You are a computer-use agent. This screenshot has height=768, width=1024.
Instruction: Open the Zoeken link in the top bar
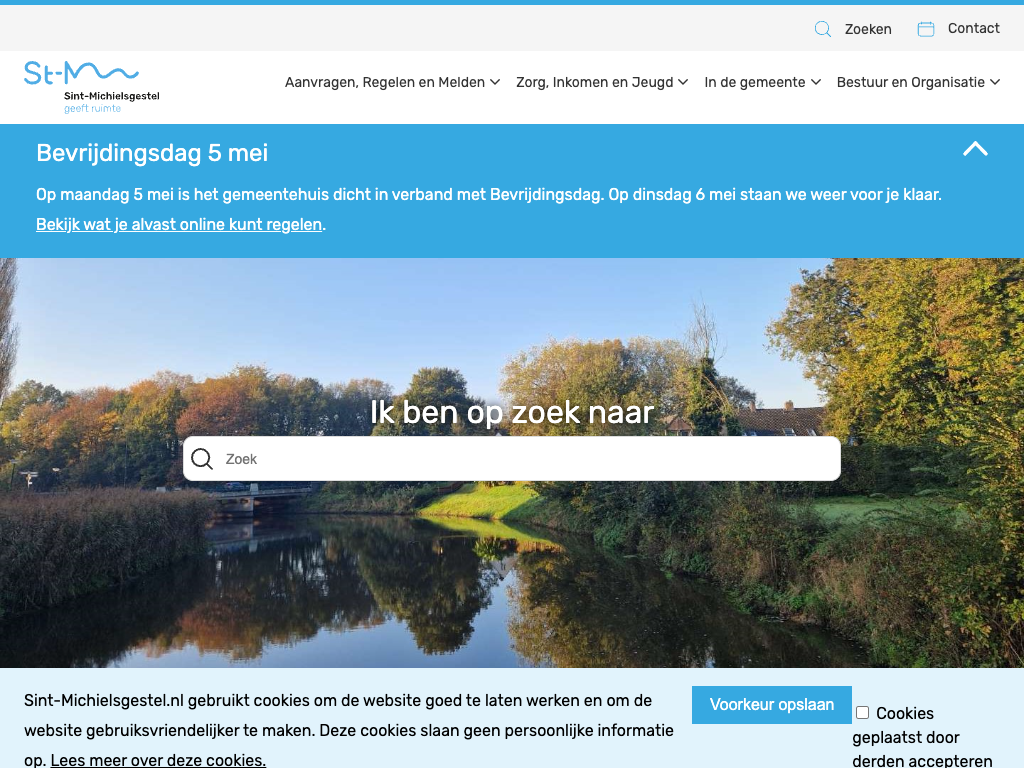pos(867,29)
